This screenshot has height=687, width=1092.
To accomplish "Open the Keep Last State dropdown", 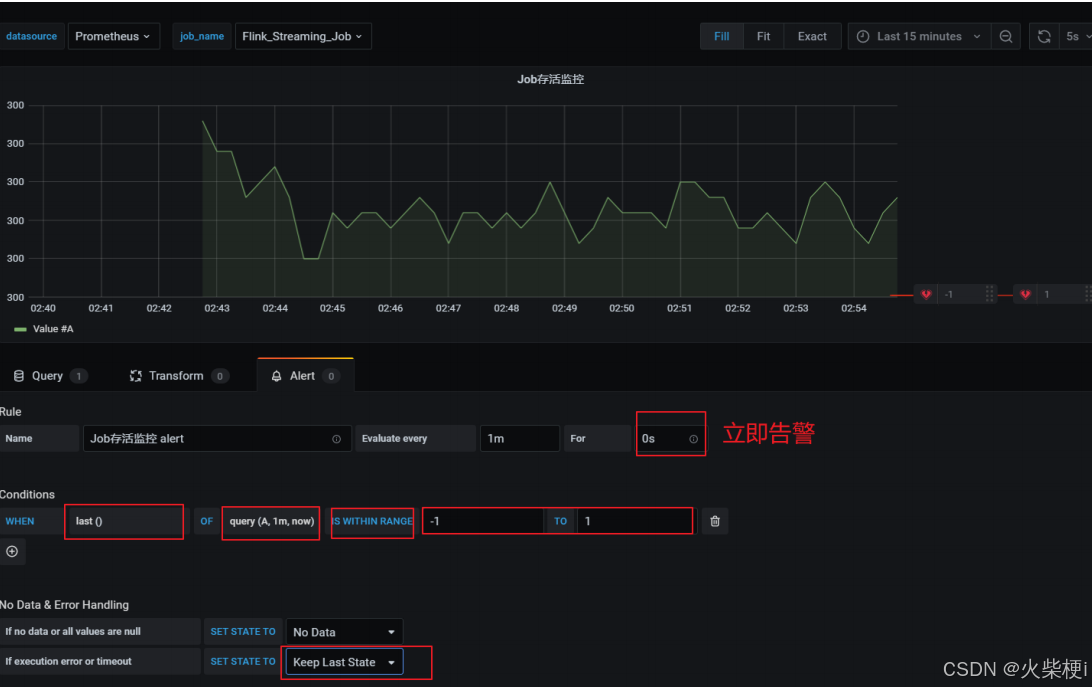I will click(344, 662).
